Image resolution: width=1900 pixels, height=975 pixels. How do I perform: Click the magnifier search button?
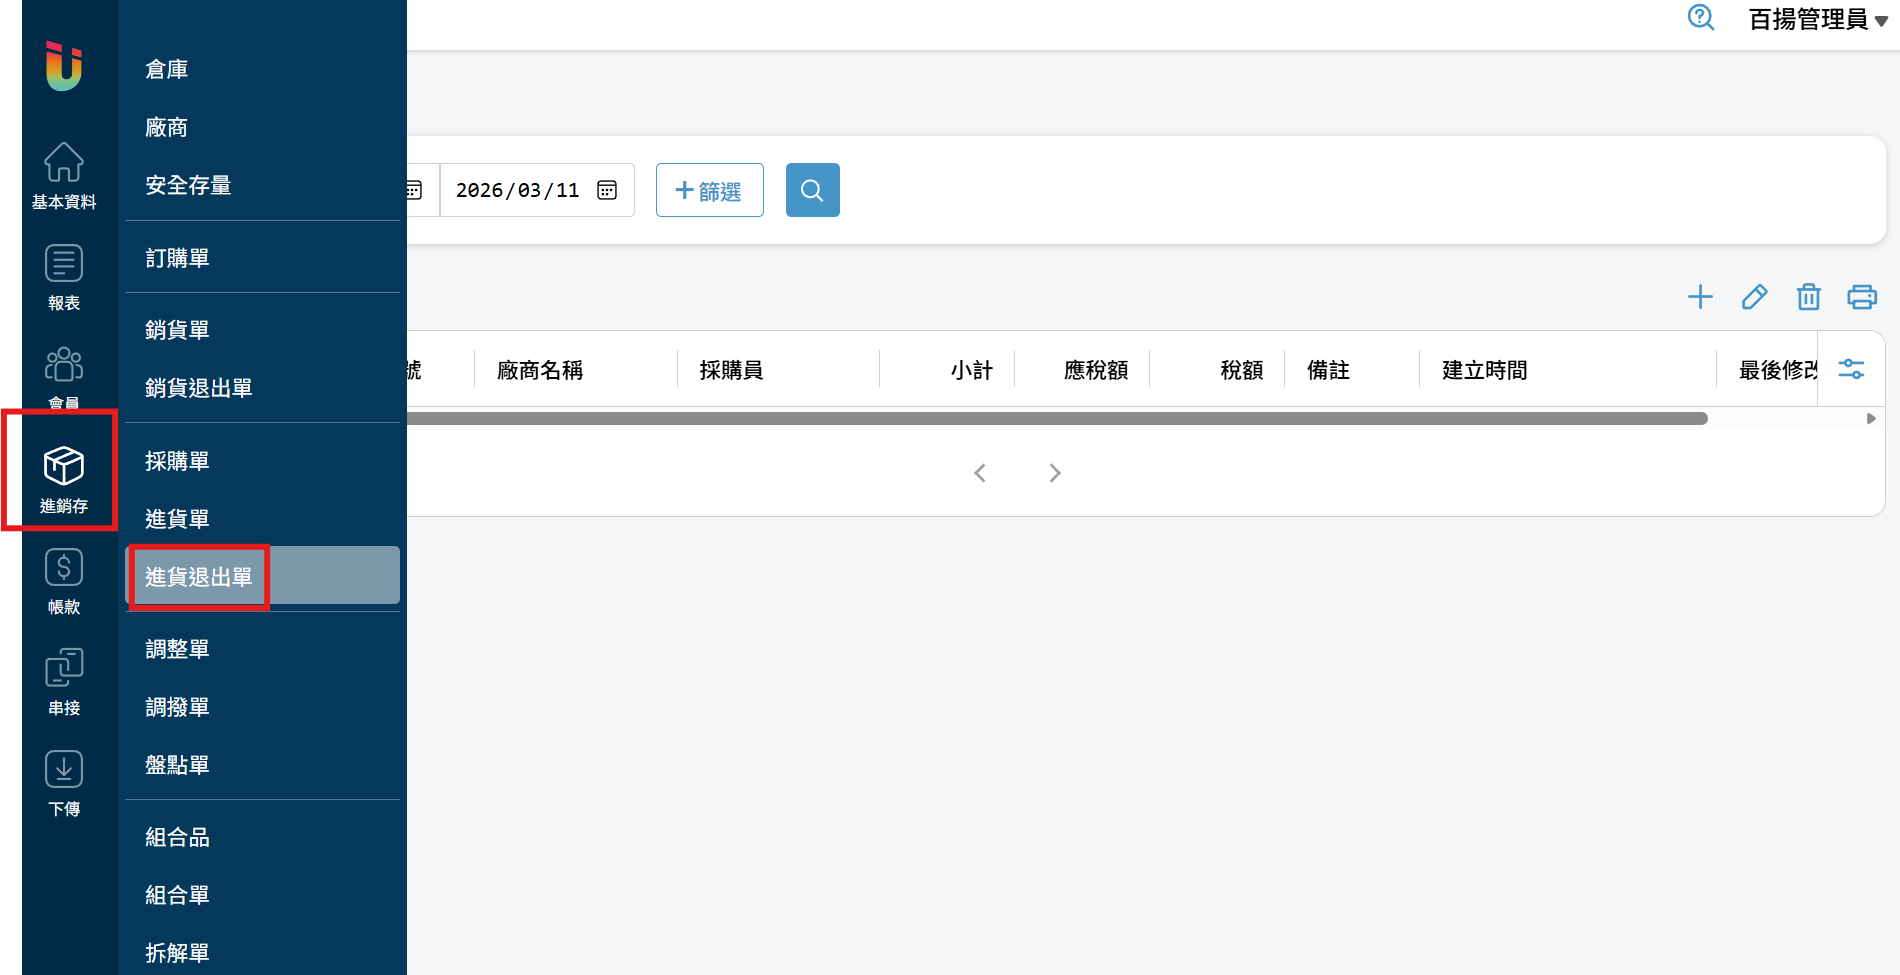[x=812, y=190]
